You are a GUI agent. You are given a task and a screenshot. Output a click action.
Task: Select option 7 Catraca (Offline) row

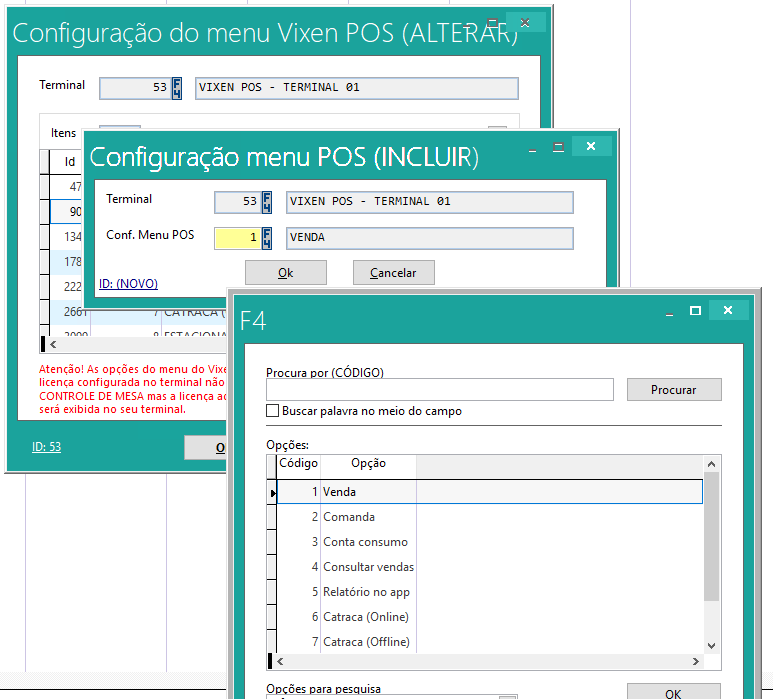pyautogui.click(x=490, y=642)
